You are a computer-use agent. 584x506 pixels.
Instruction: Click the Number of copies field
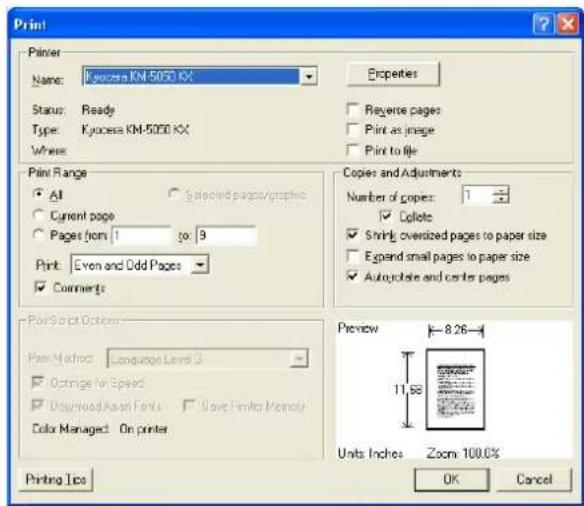pos(477,195)
